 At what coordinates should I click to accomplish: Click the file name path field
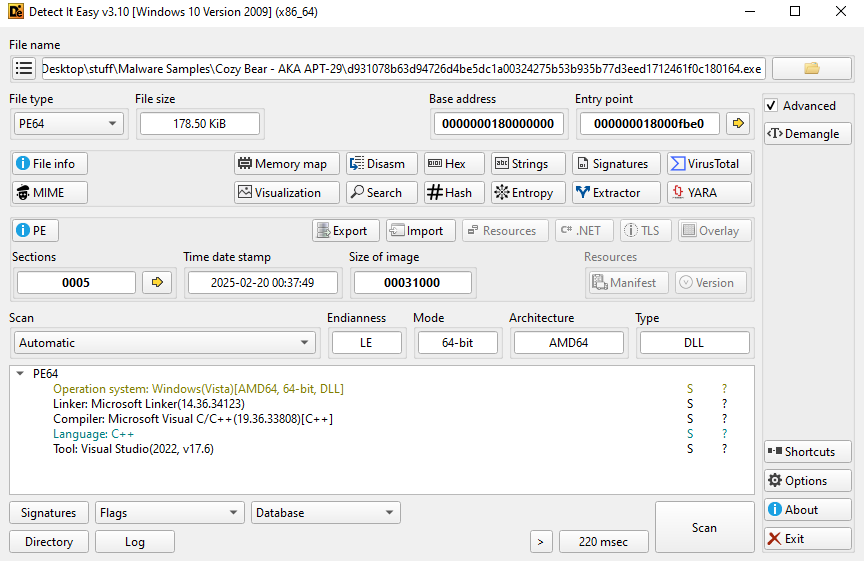(403, 68)
